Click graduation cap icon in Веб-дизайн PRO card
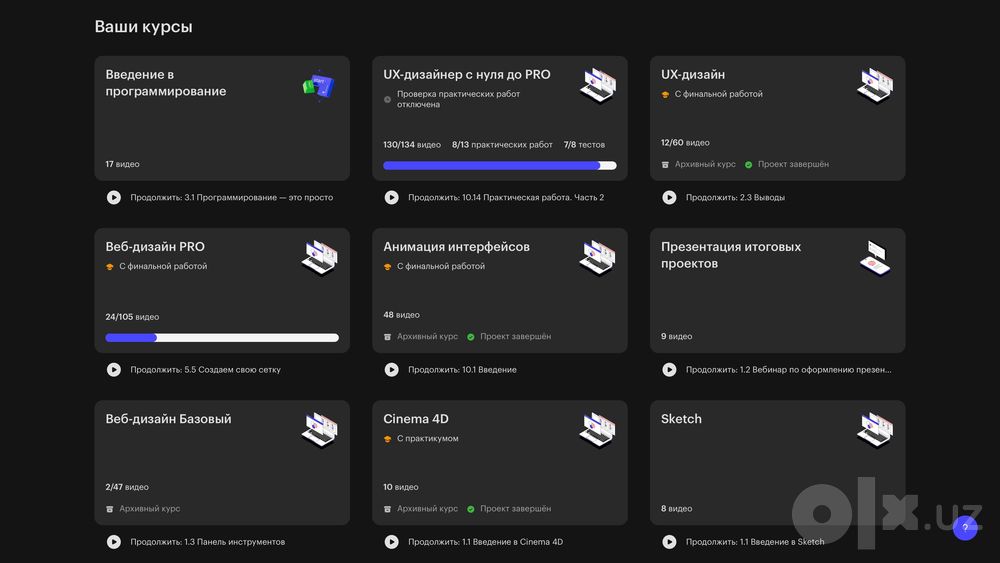 [110, 267]
